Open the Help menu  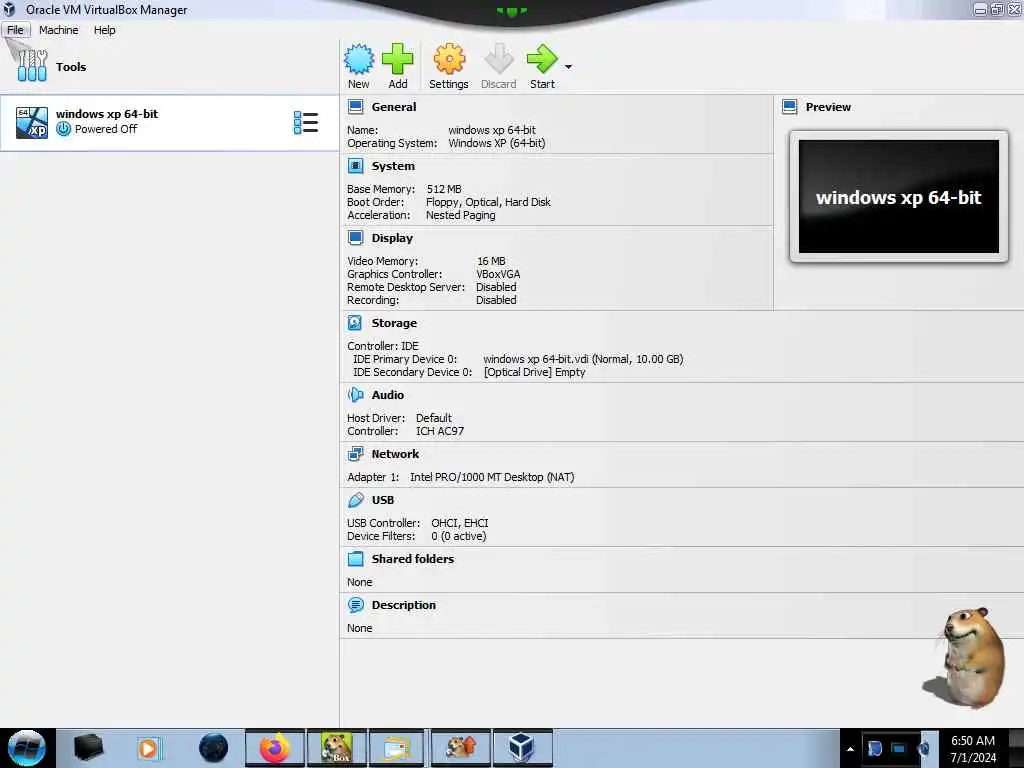pyautogui.click(x=104, y=30)
